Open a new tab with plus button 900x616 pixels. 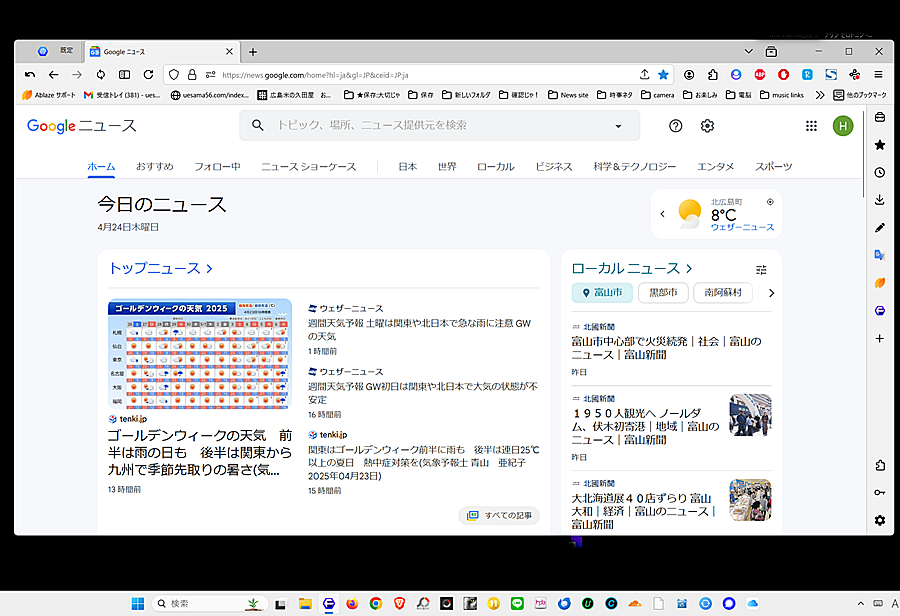point(253,52)
